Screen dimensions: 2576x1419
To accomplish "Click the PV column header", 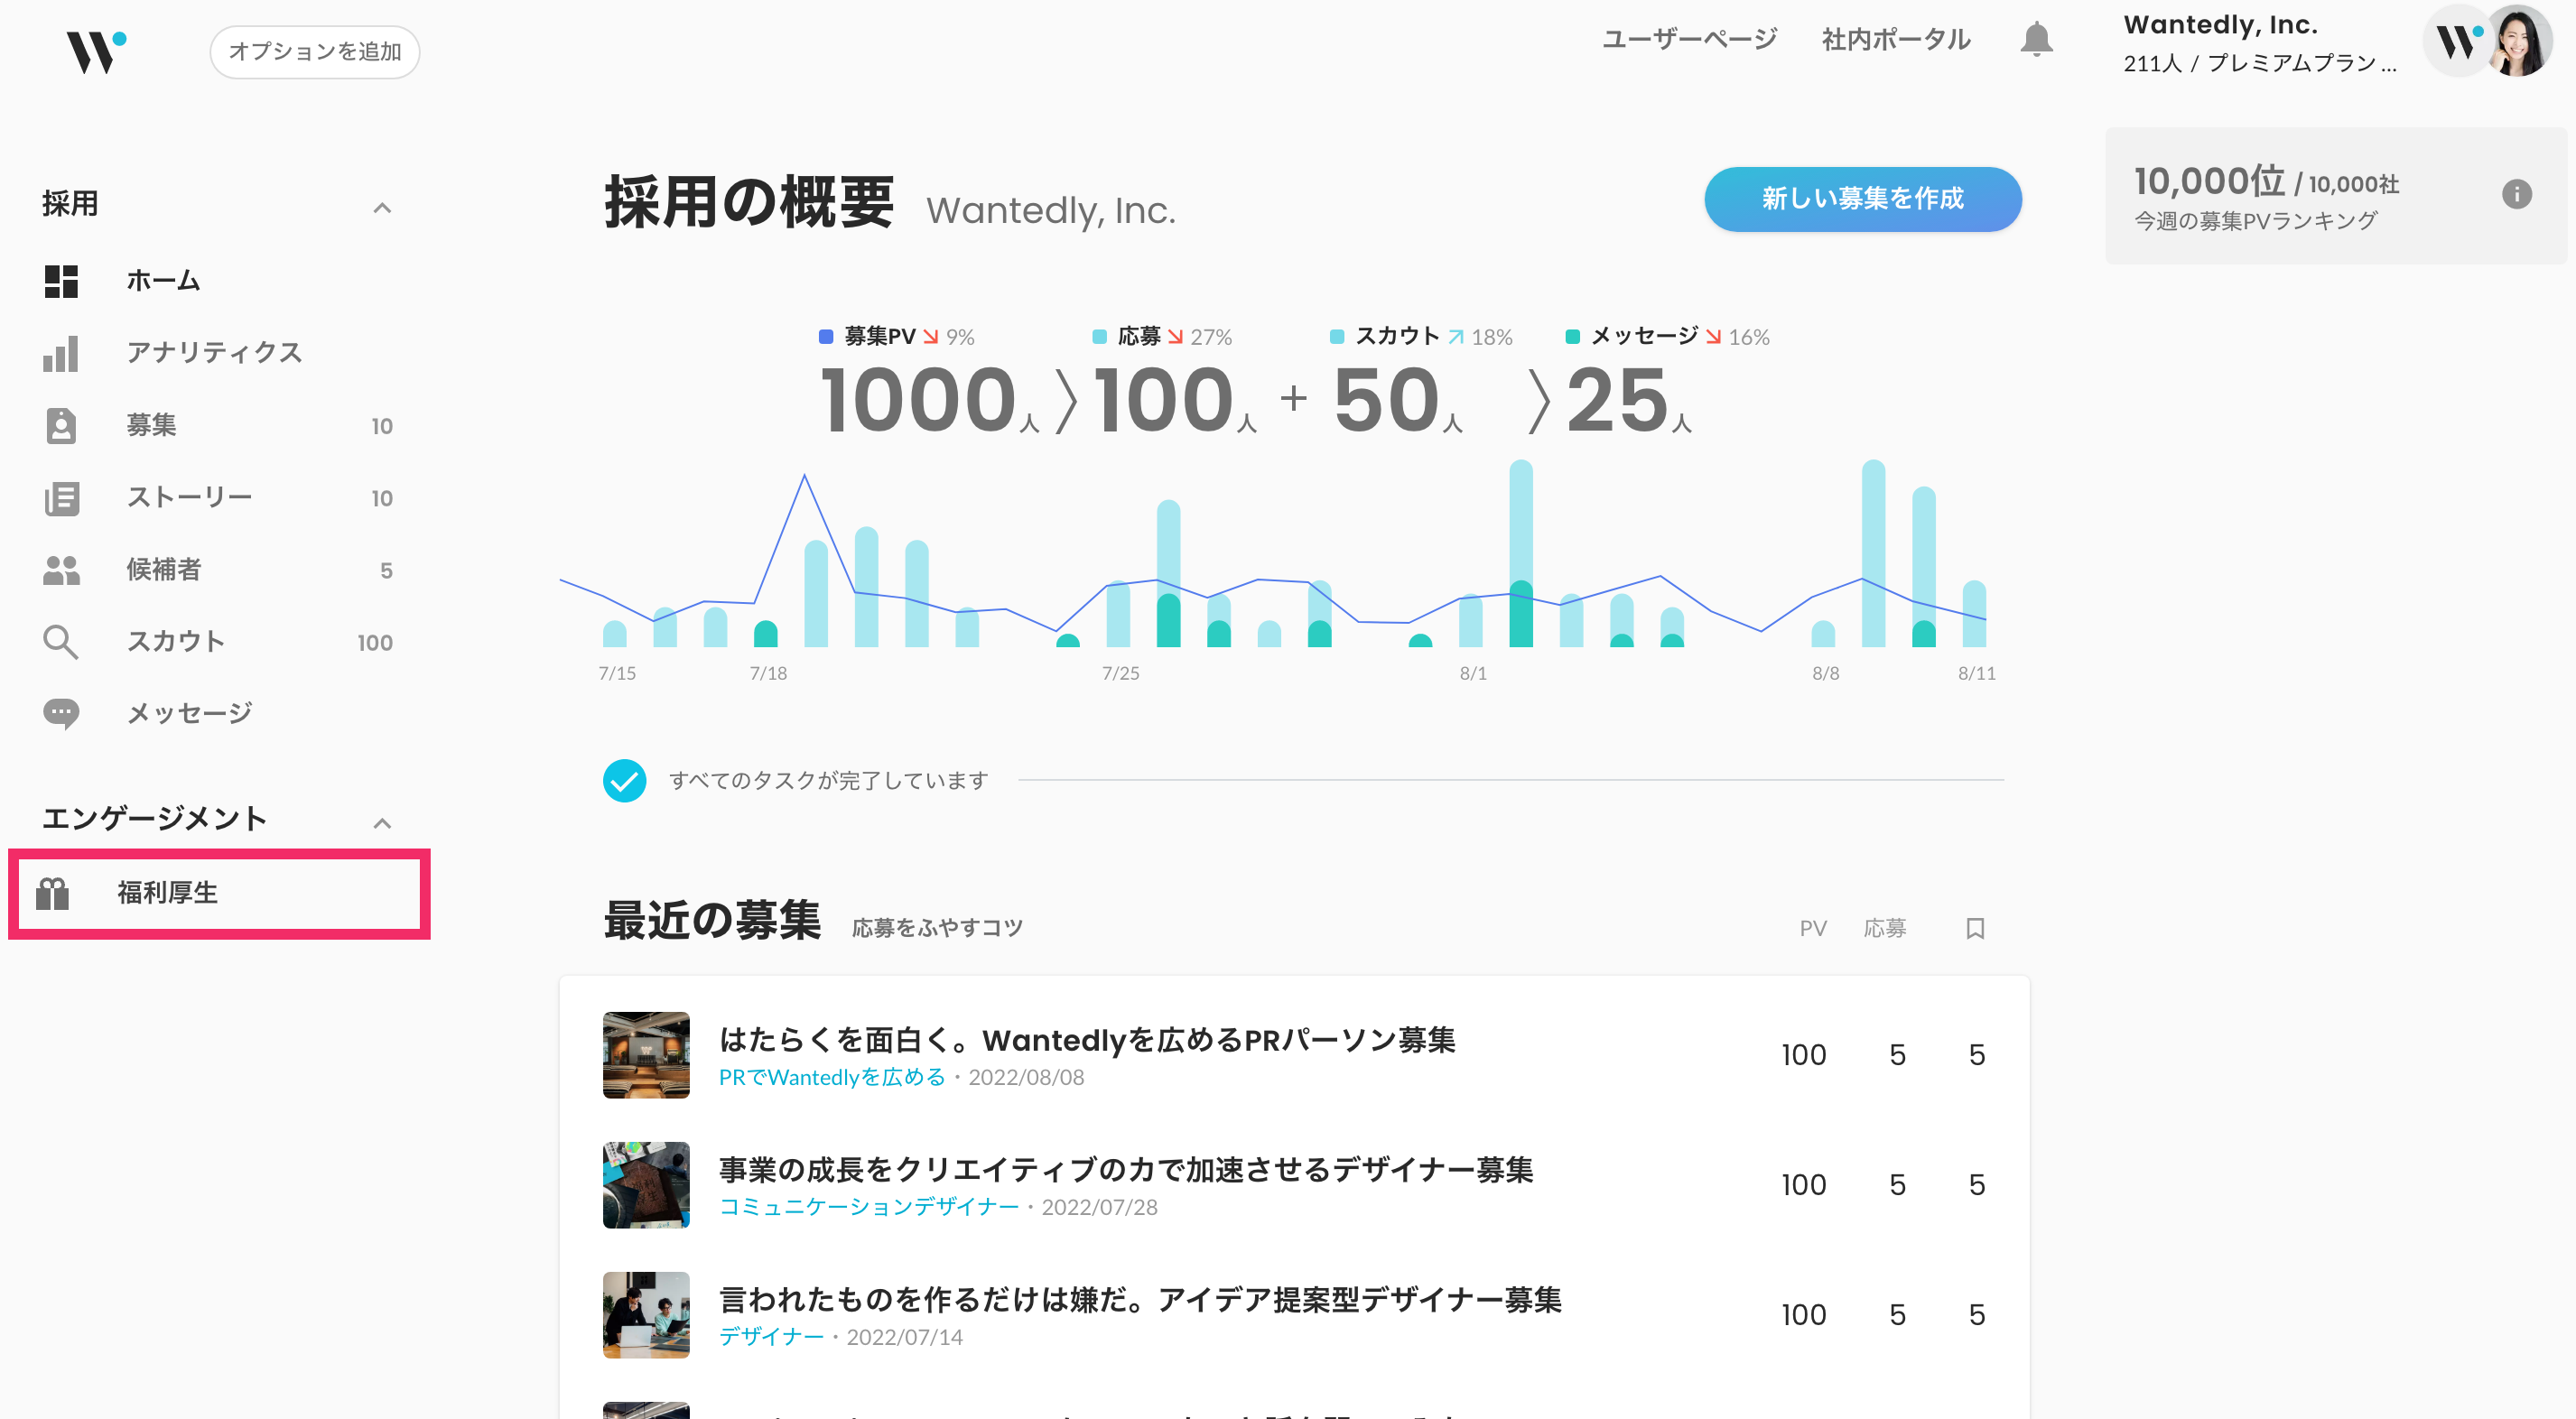I will pos(1813,928).
